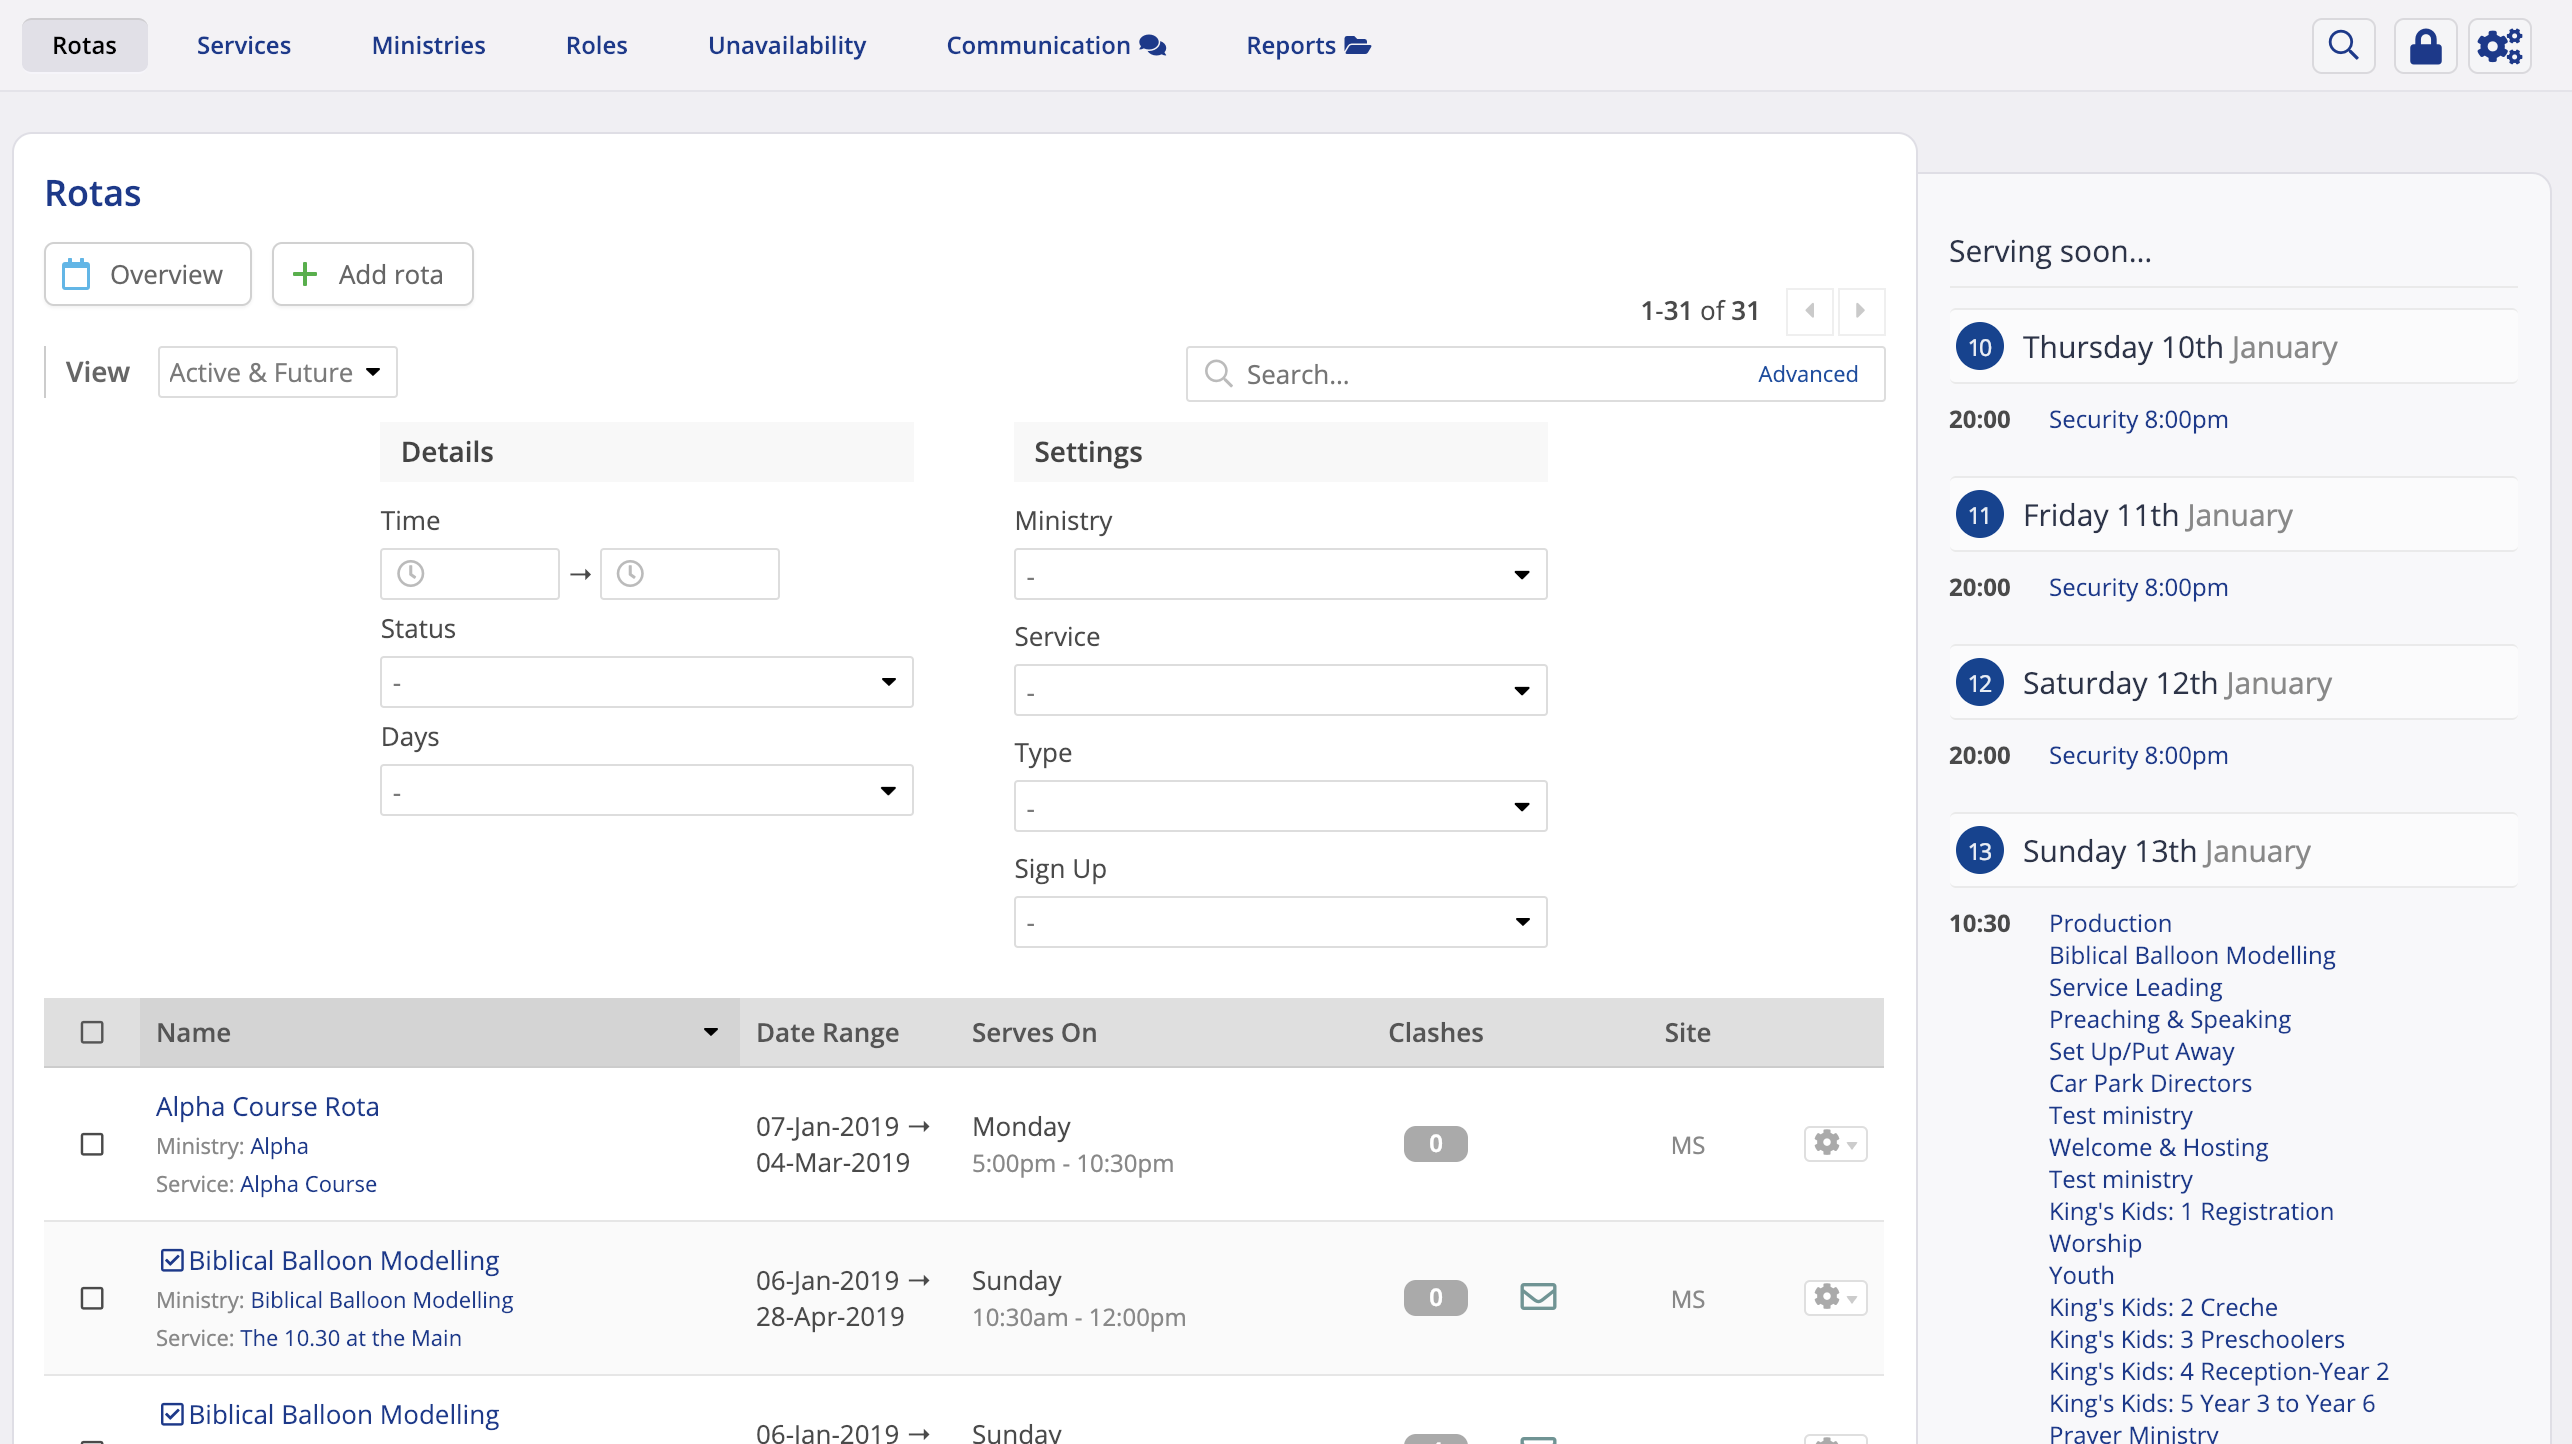Expand the Sign Up filter dropdown

1280,922
